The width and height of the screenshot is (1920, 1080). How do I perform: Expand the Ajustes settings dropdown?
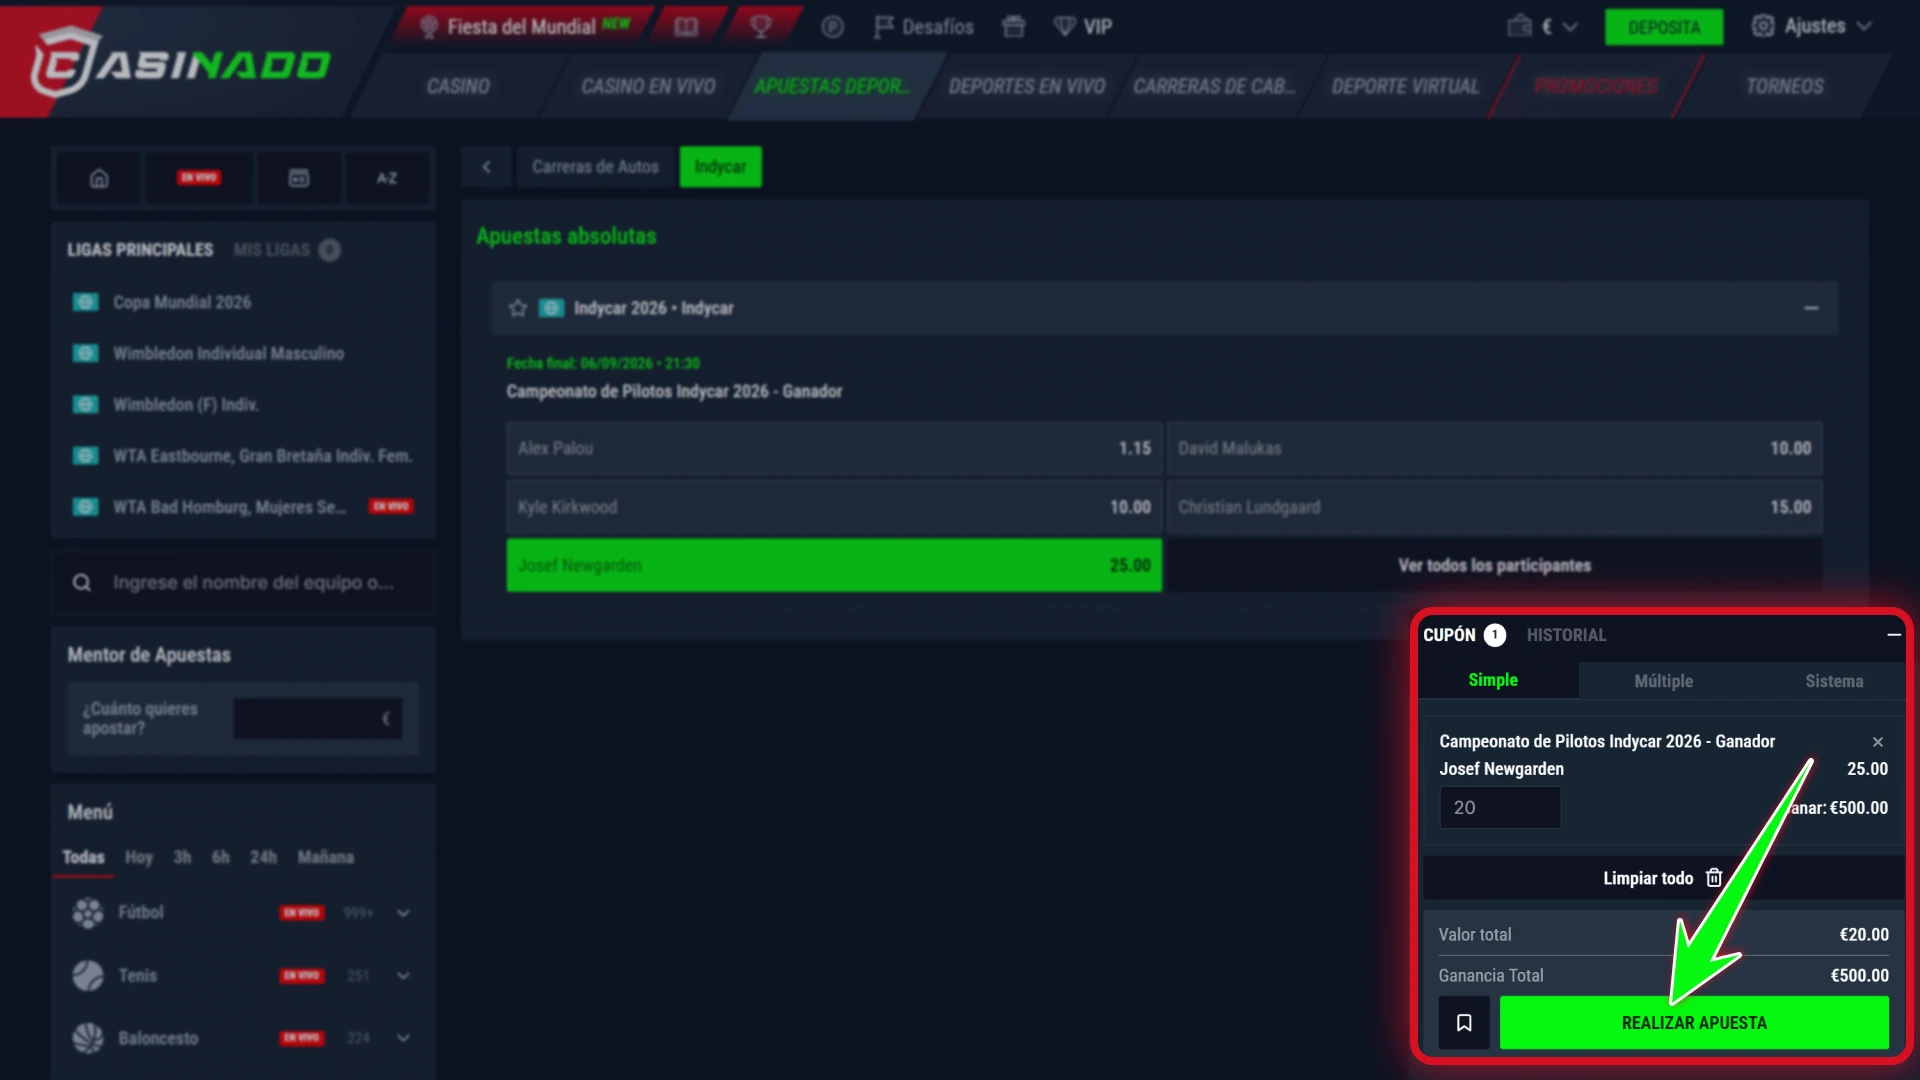click(x=1811, y=26)
